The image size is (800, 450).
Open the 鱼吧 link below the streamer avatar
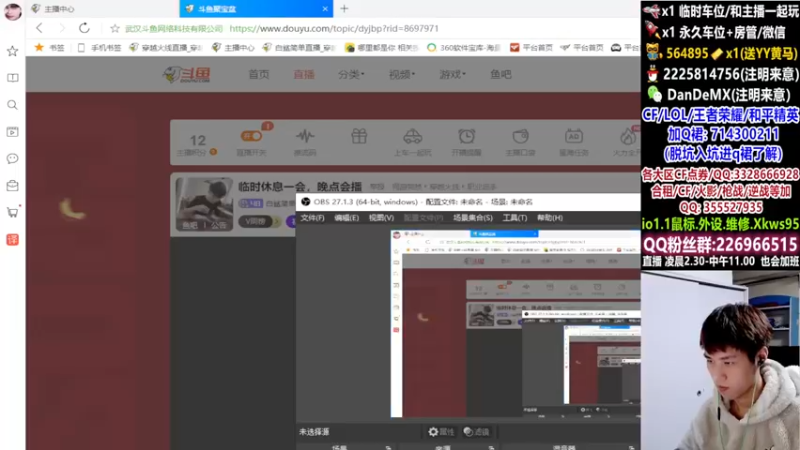[x=190, y=225]
